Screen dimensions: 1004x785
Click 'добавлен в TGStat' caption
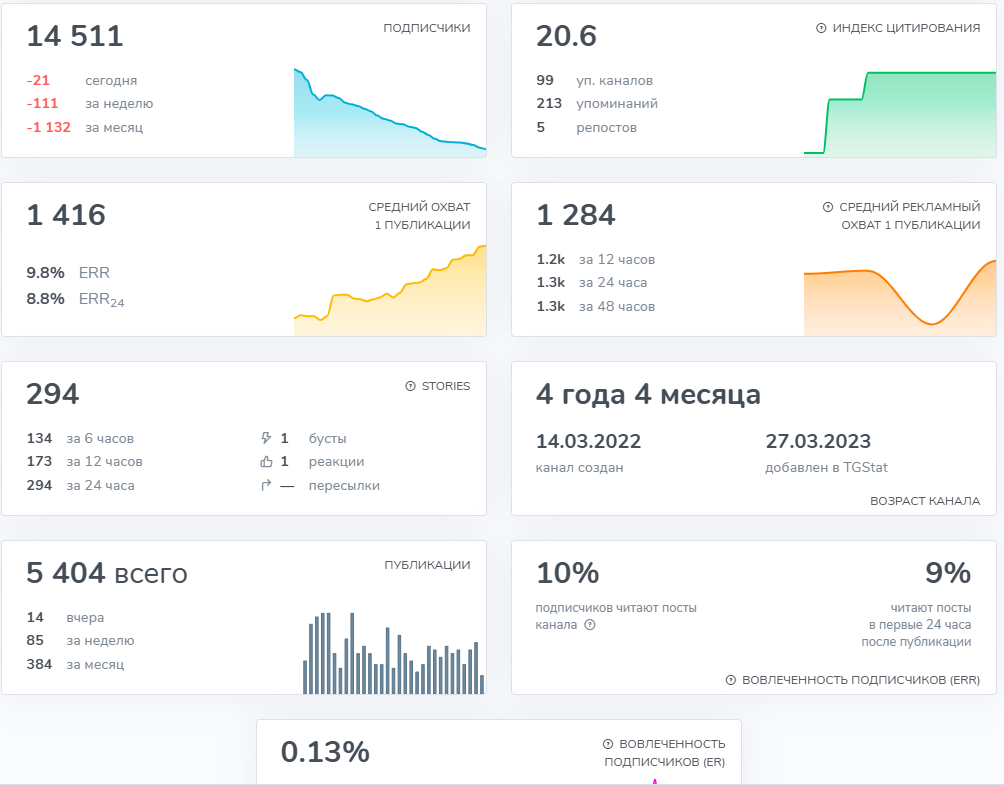tap(827, 467)
